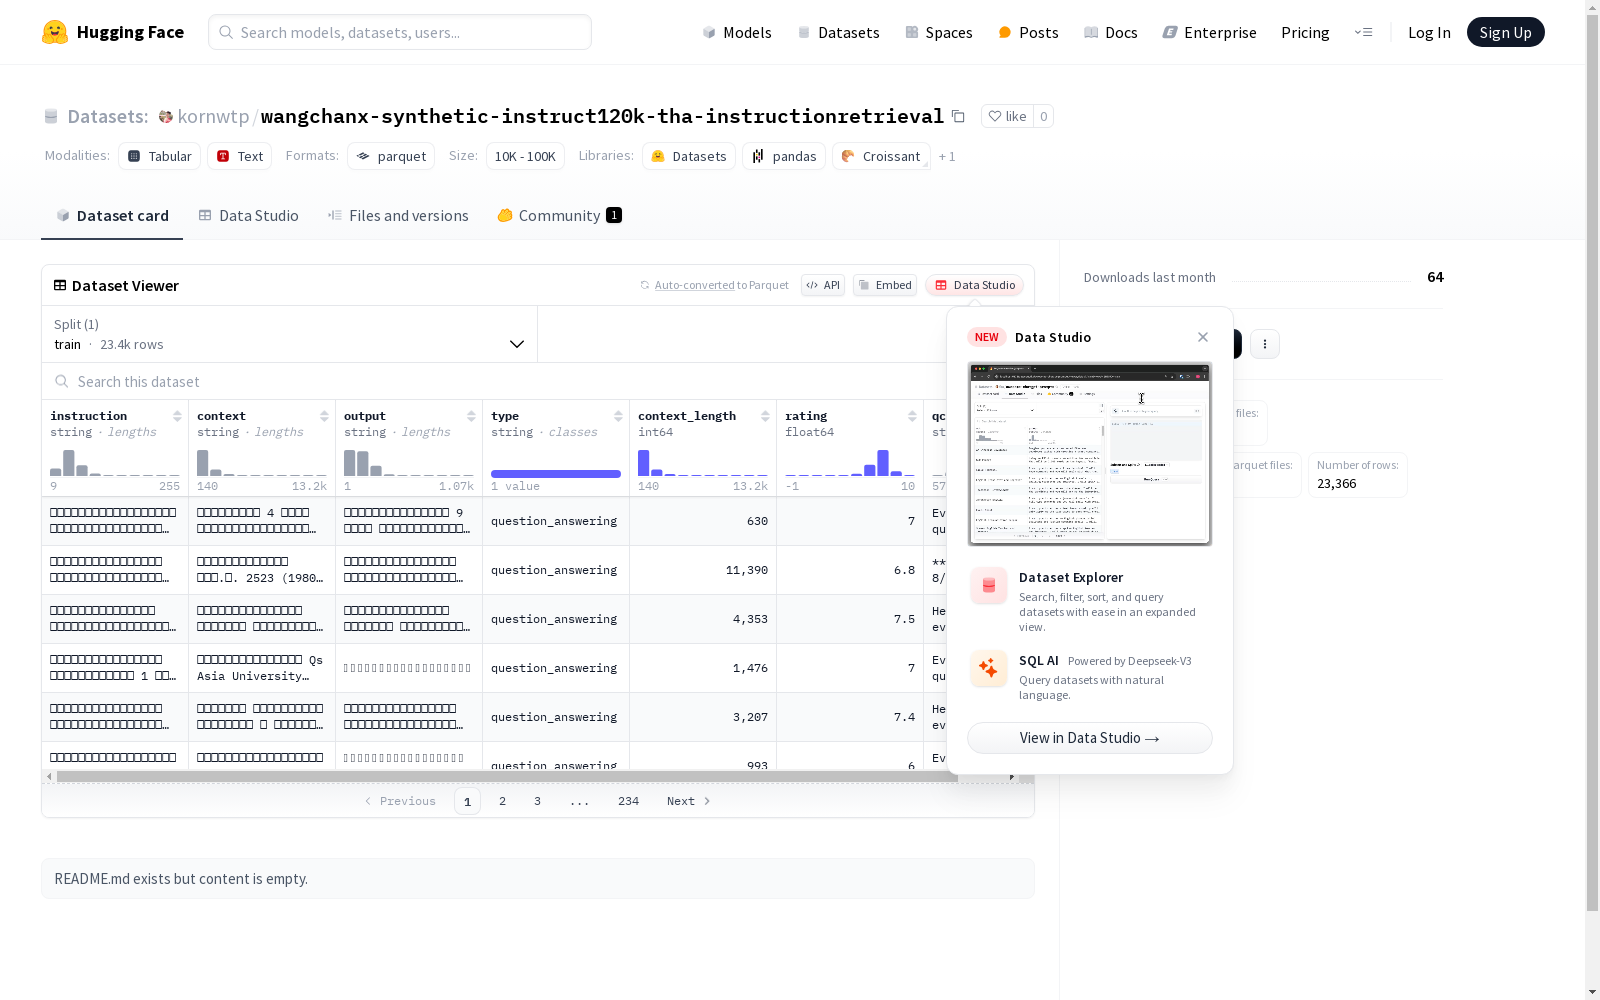Sort by the rating column
The width and height of the screenshot is (1600, 1000).
pyautogui.click(x=912, y=416)
